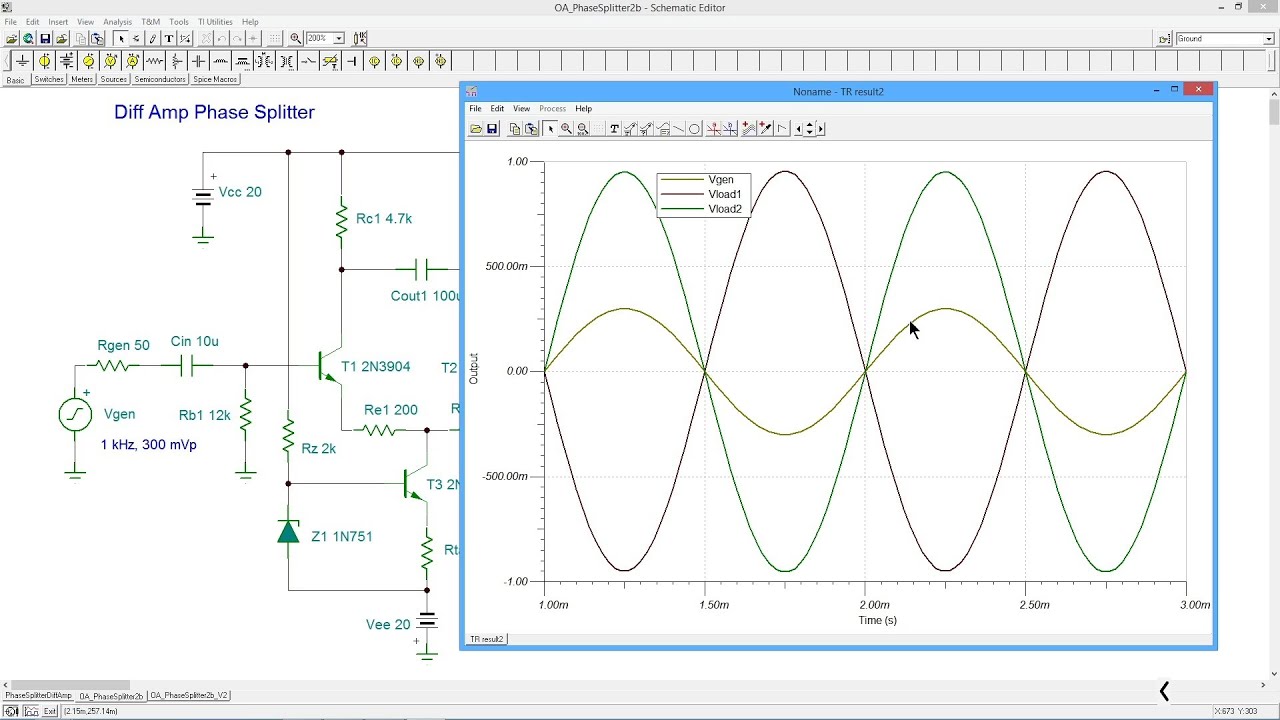The width and height of the screenshot is (1280, 720).
Task: Switch to OA_PhaseSplitter2b_V2 schematic tab
Action: [x=189, y=695]
